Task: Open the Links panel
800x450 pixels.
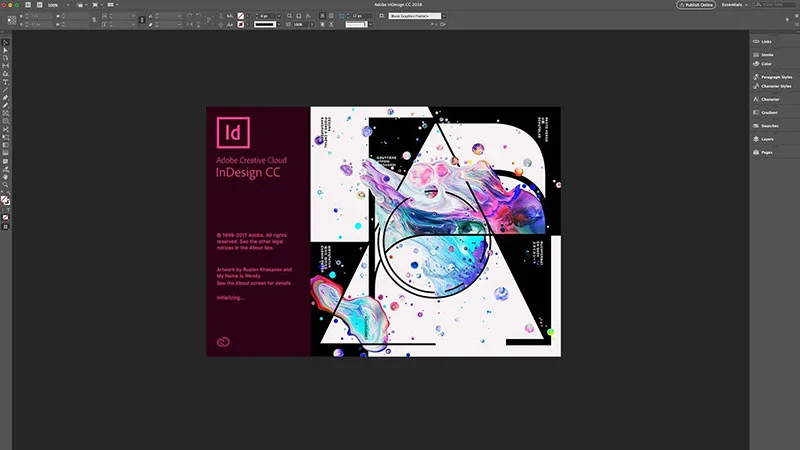Action: click(x=763, y=41)
